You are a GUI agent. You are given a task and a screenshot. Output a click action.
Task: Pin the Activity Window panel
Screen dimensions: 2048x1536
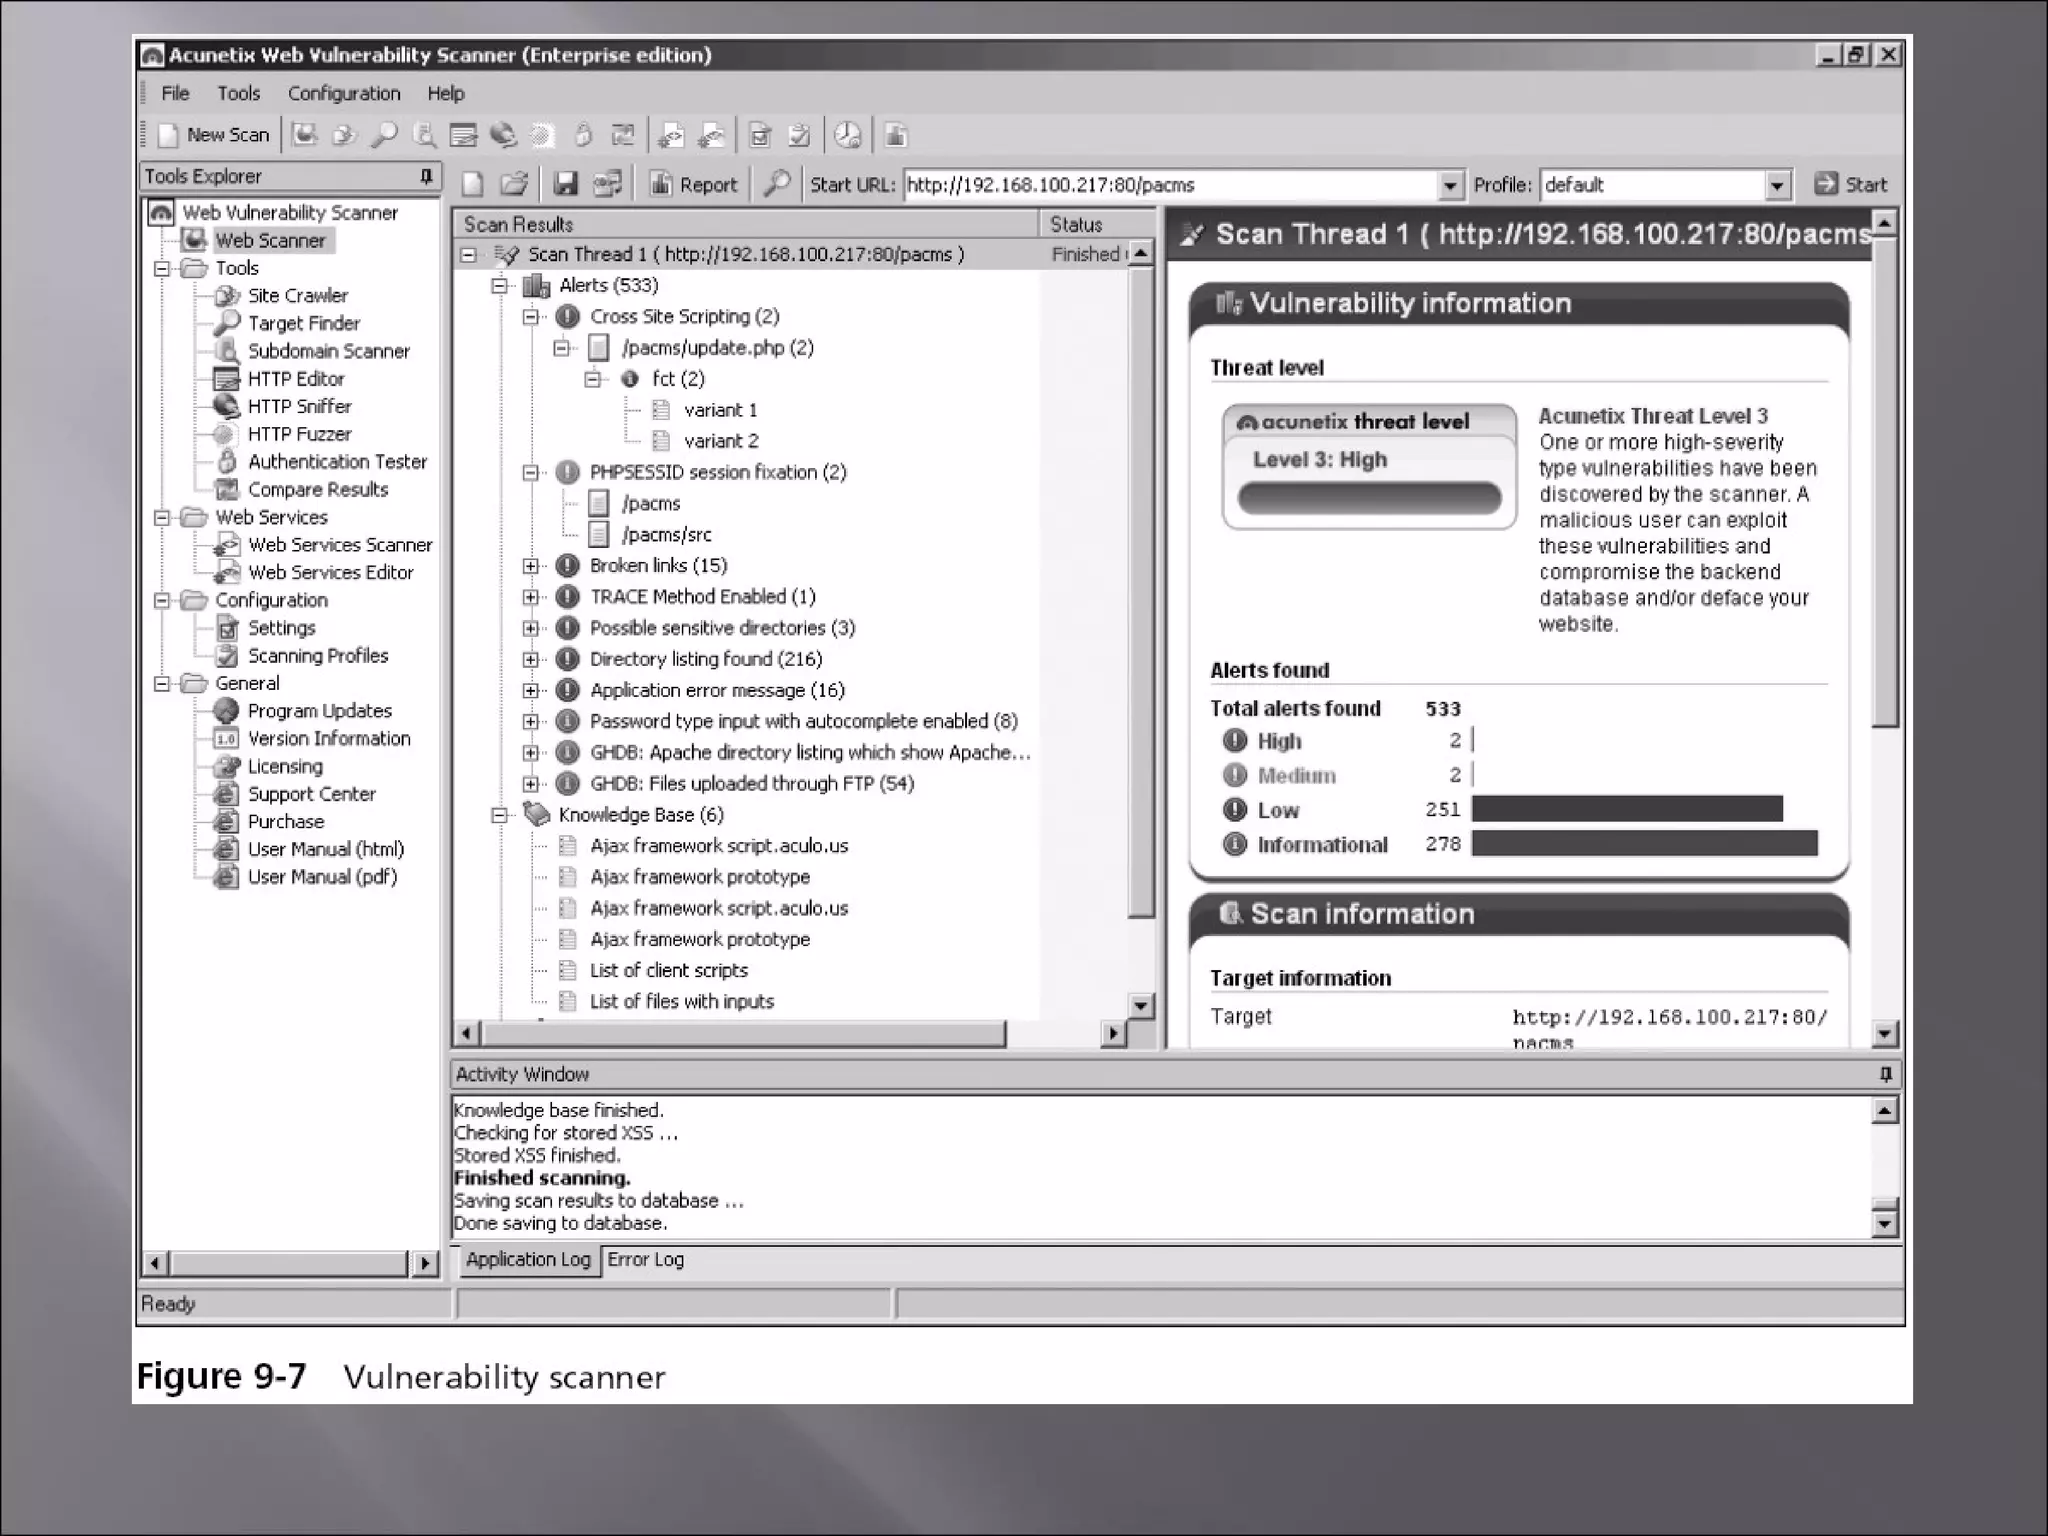(1885, 1074)
